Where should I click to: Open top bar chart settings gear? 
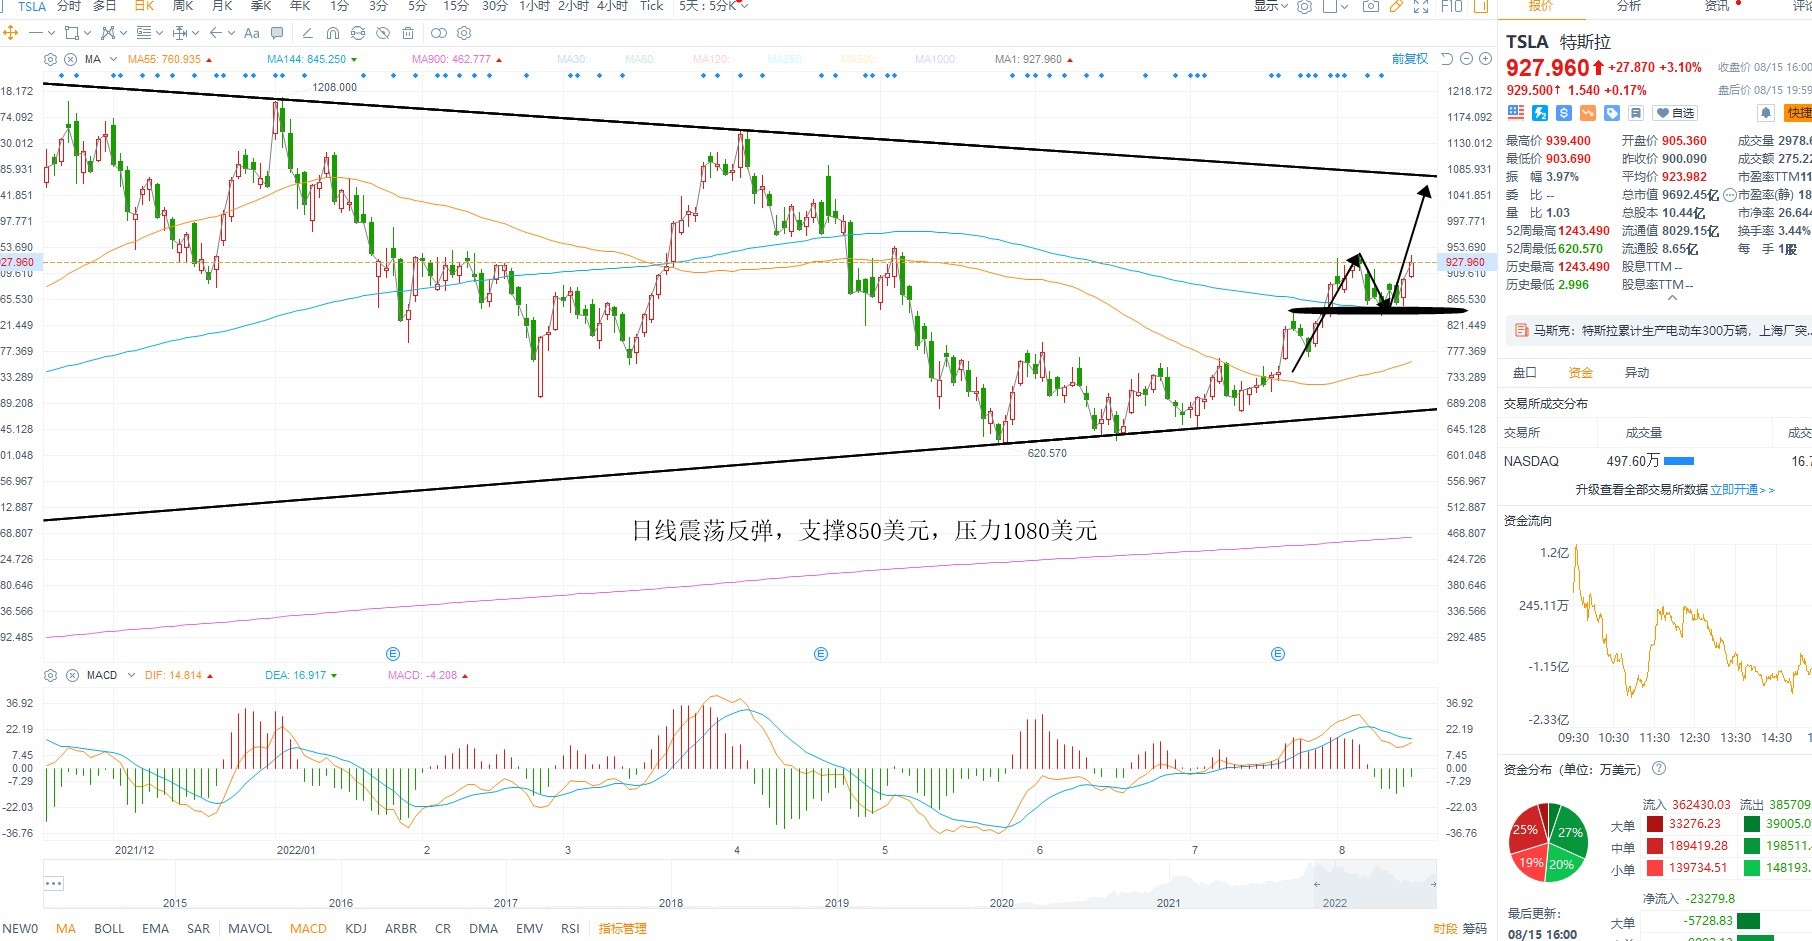click(1304, 6)
